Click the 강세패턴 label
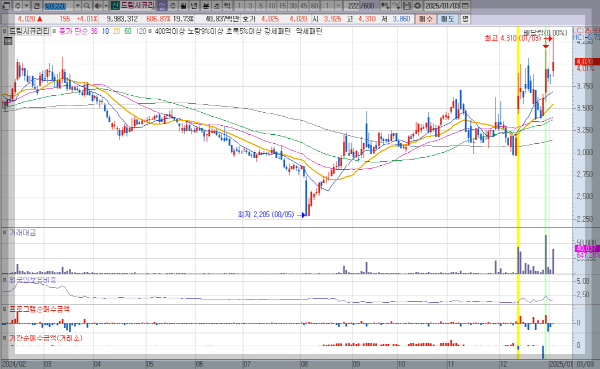 point(277,31)
